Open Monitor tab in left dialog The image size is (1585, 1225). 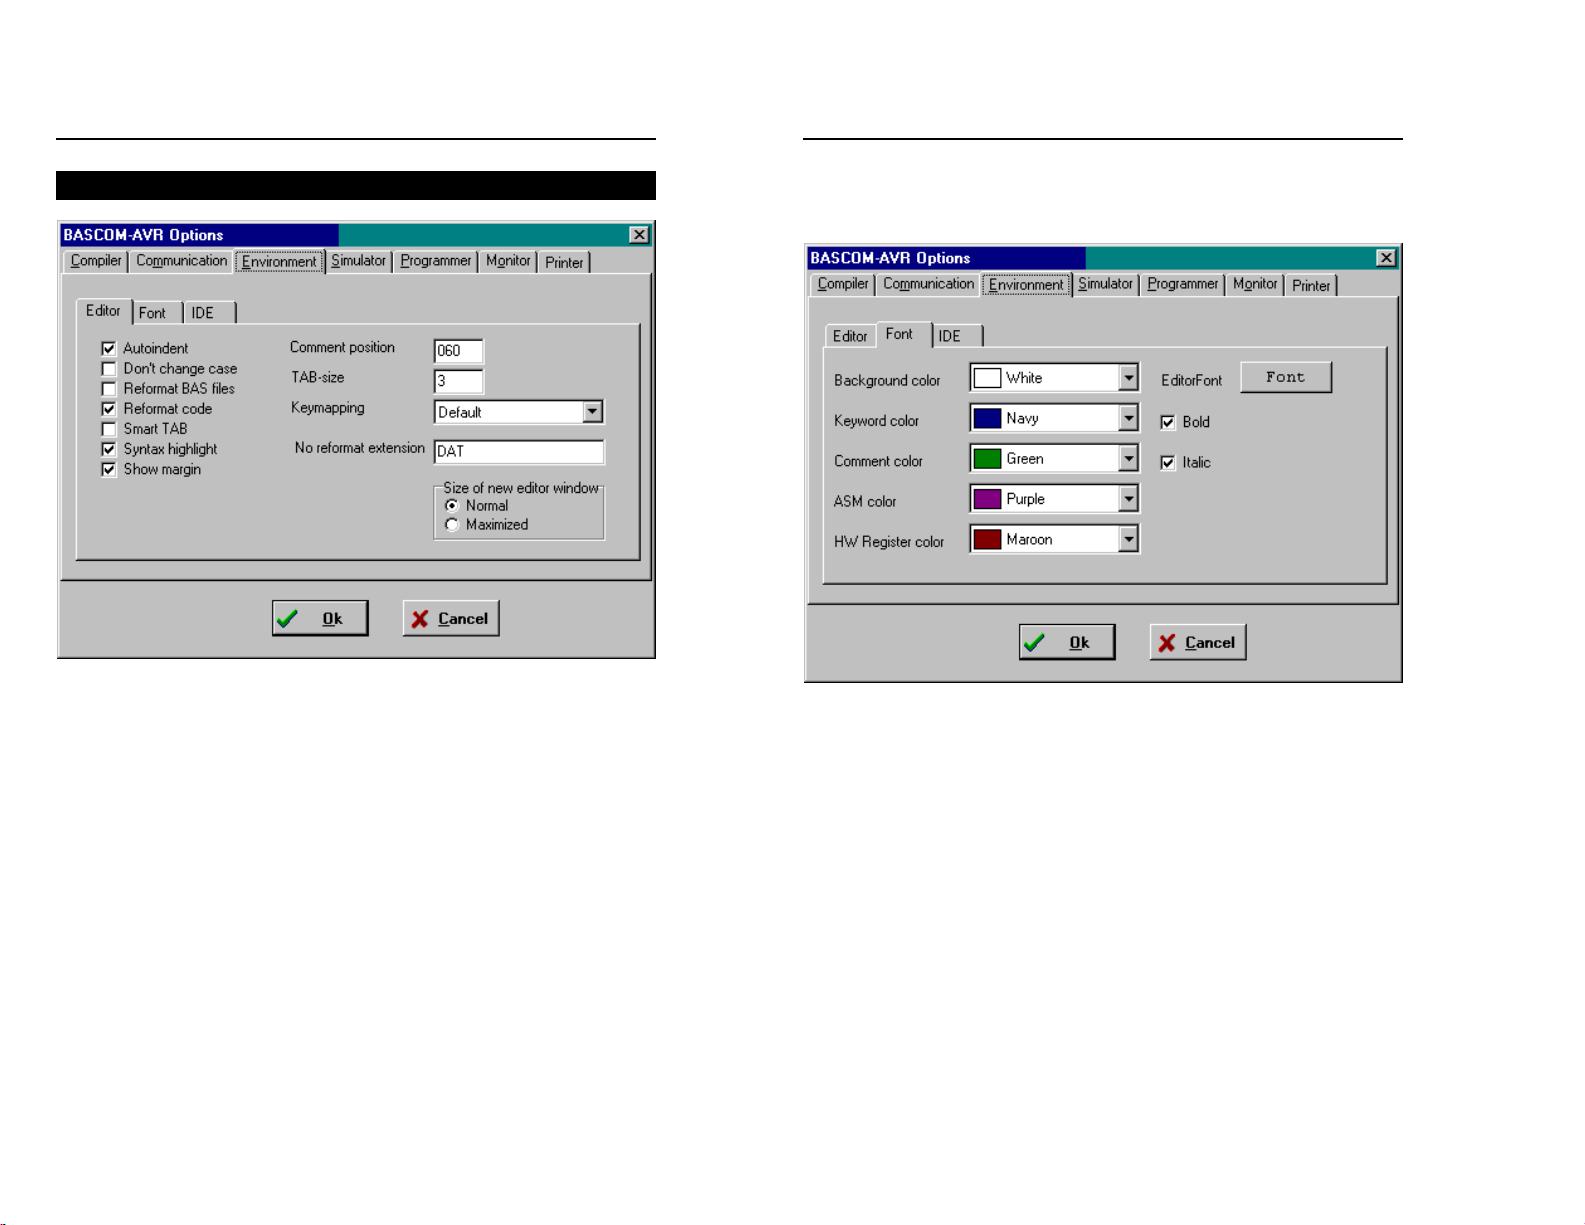tap(508, 261)
